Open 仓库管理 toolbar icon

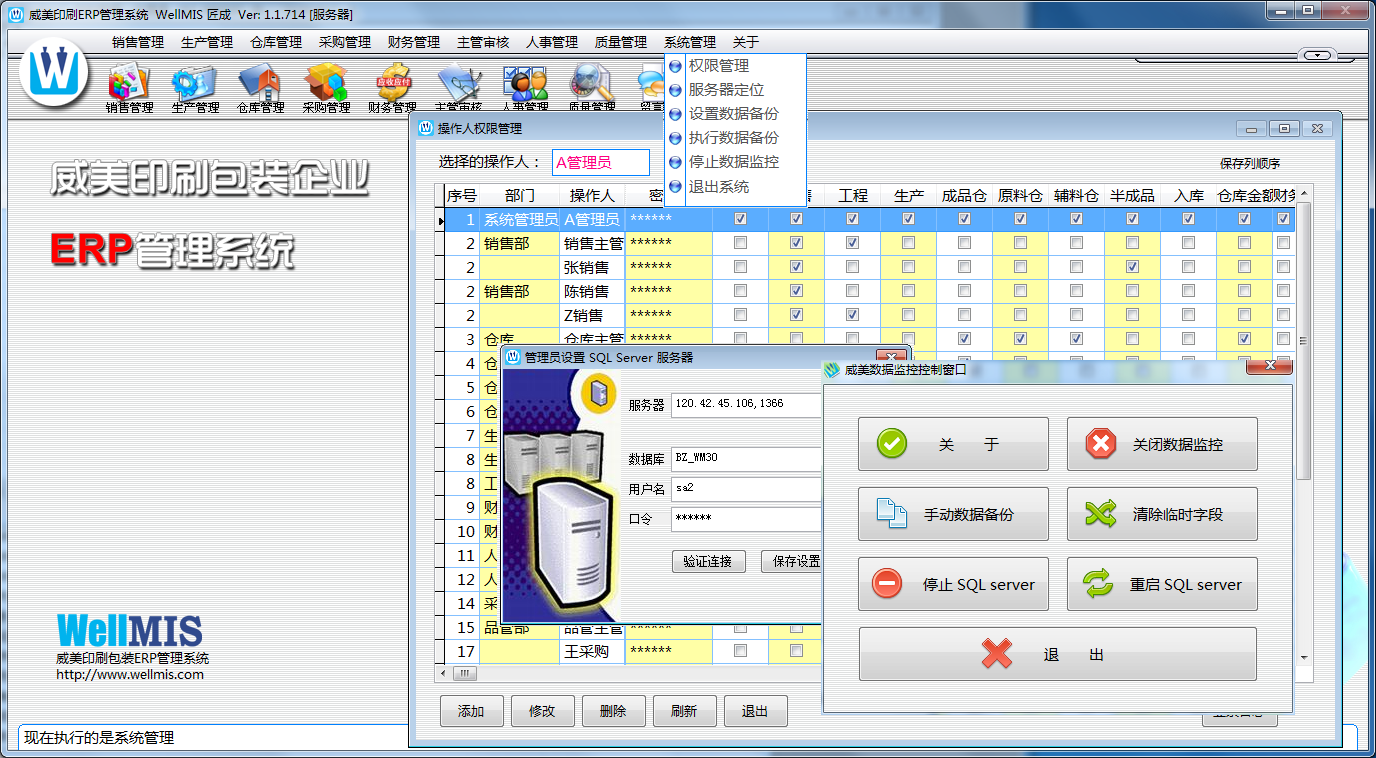click(260, 82)
